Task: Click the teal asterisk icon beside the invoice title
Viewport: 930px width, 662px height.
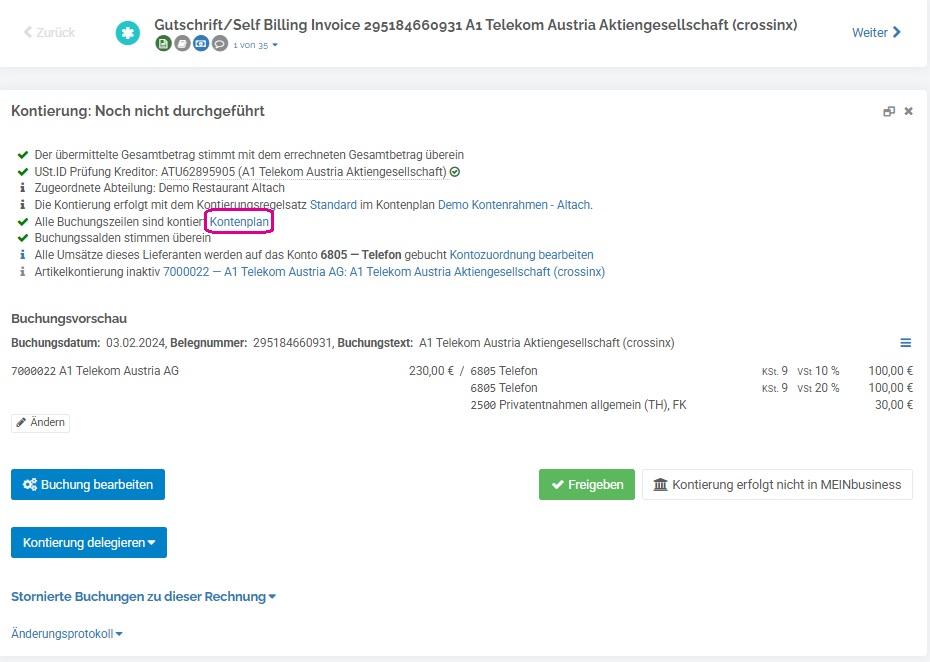Action: (x=128, y=33)
